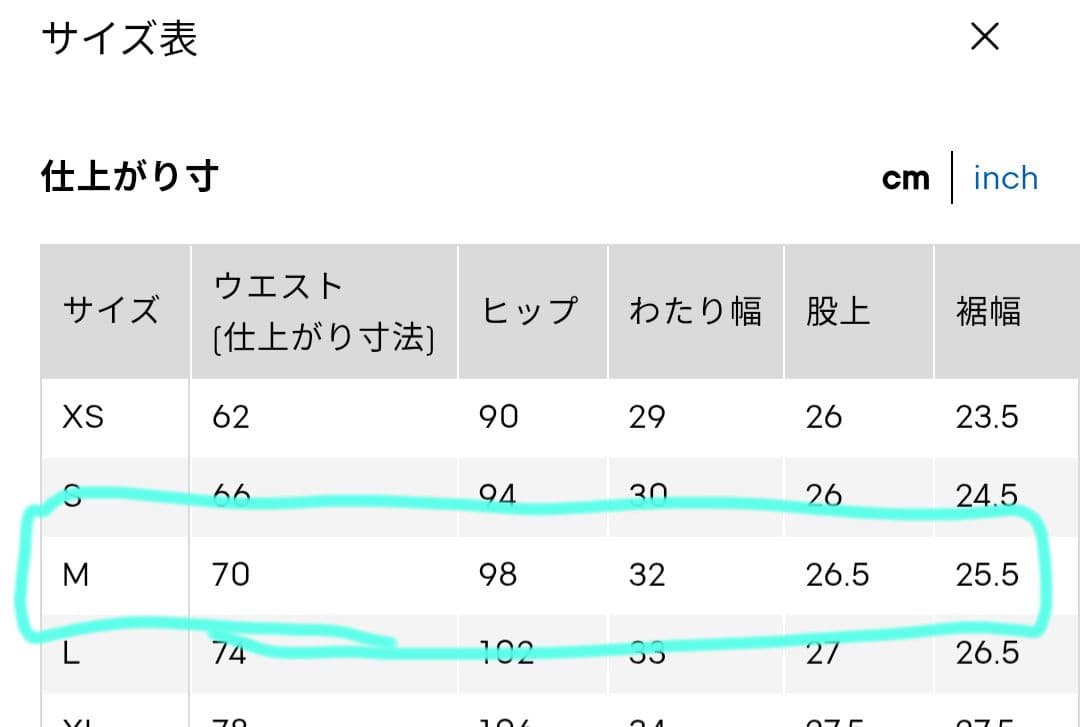Click the M 裾幅 value 25.5
This screenshot has width=1080, height=727.
tap(987, 574)
